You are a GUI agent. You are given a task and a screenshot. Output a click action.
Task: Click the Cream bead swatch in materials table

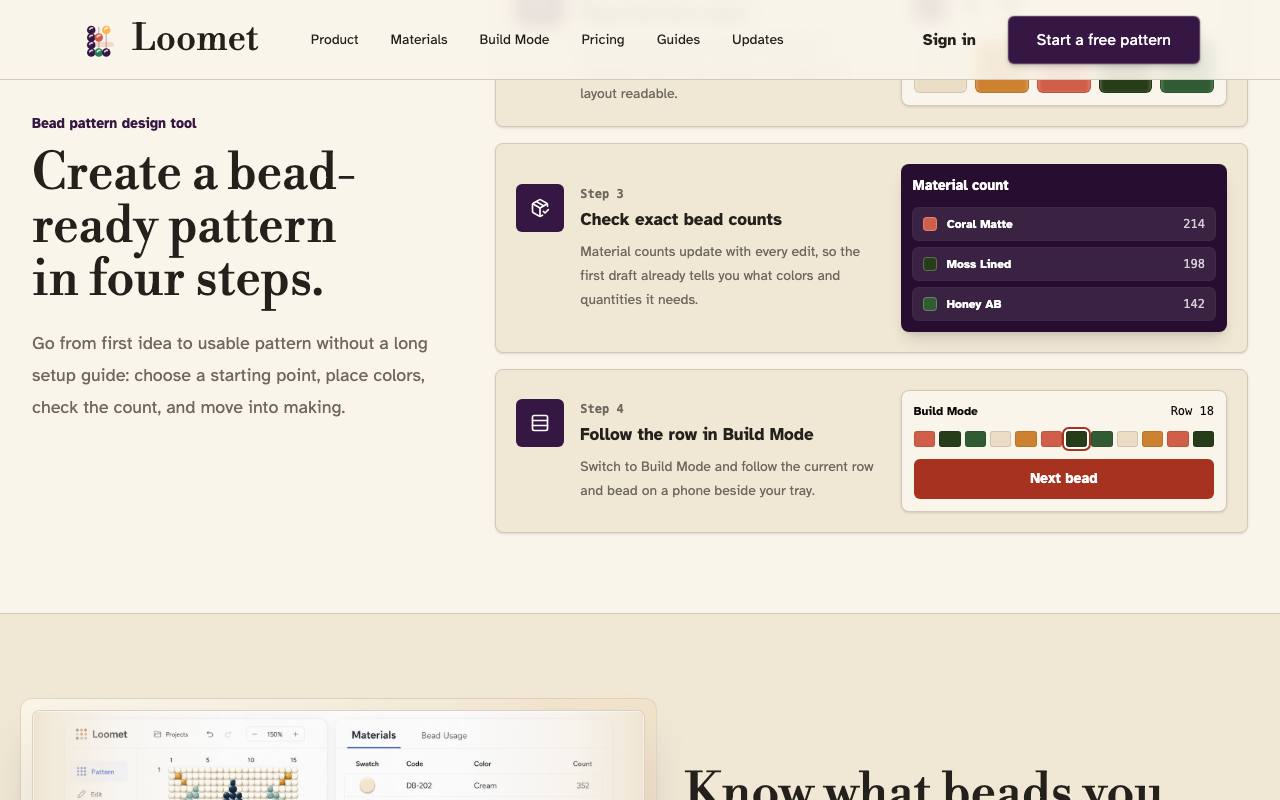[x=367, y=786]
